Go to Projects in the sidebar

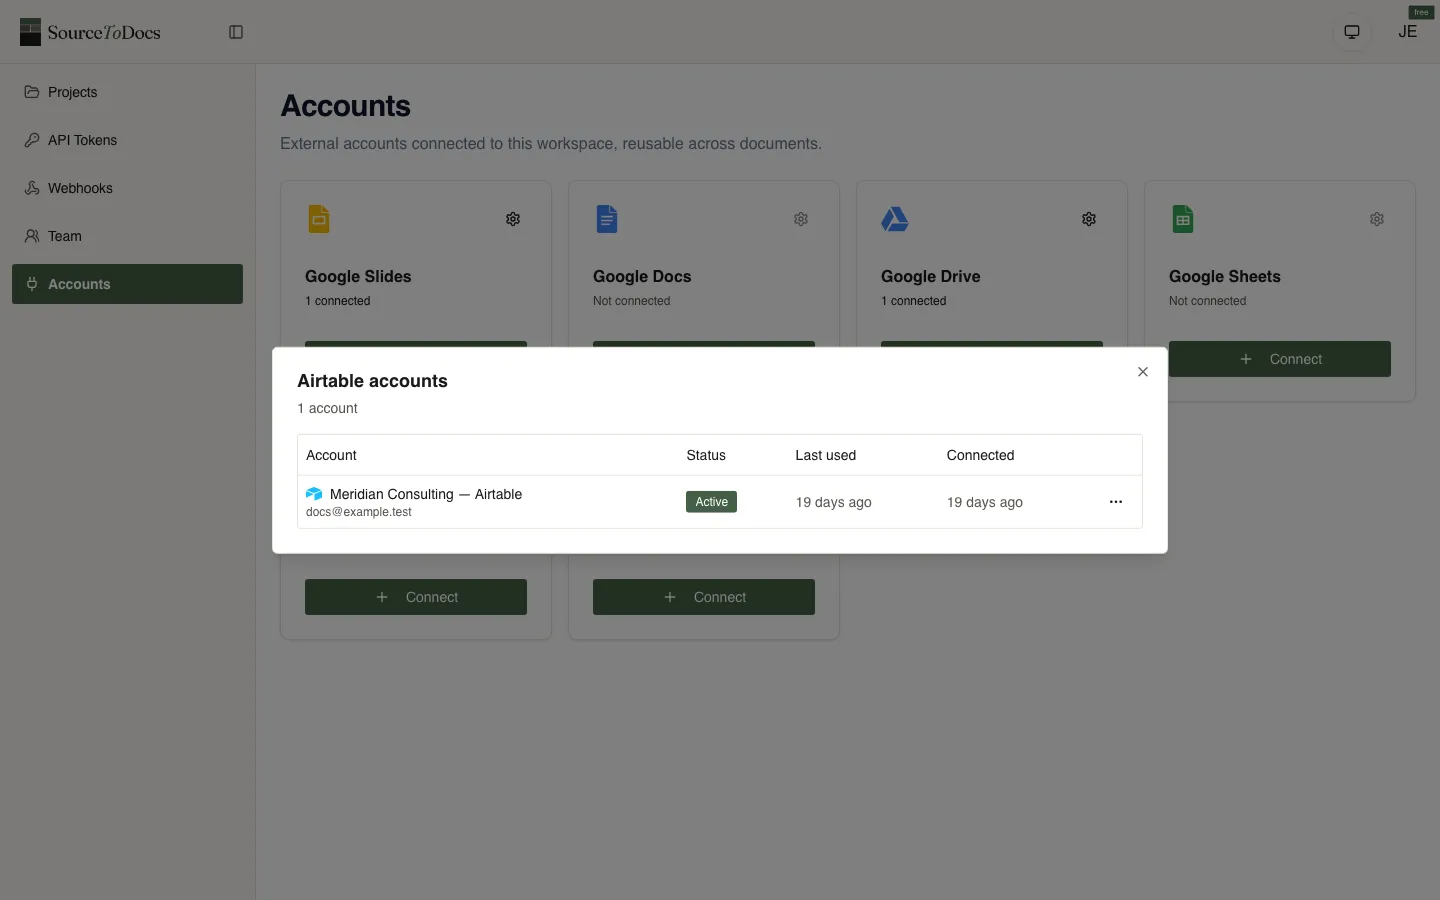[x=127, y=92]
